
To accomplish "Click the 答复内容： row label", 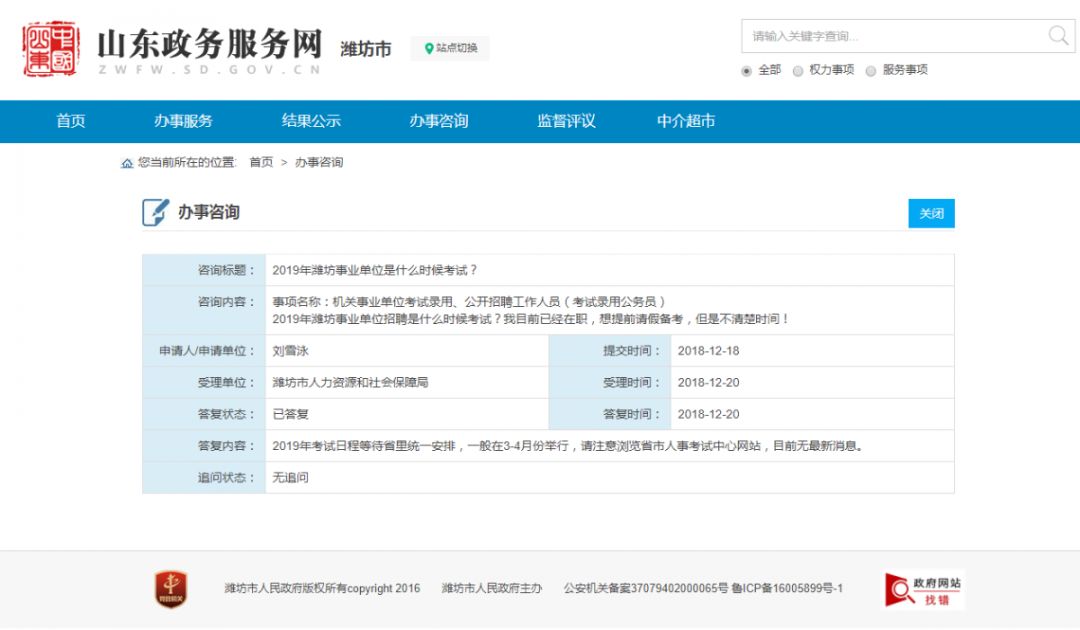I will click(226, 446).
